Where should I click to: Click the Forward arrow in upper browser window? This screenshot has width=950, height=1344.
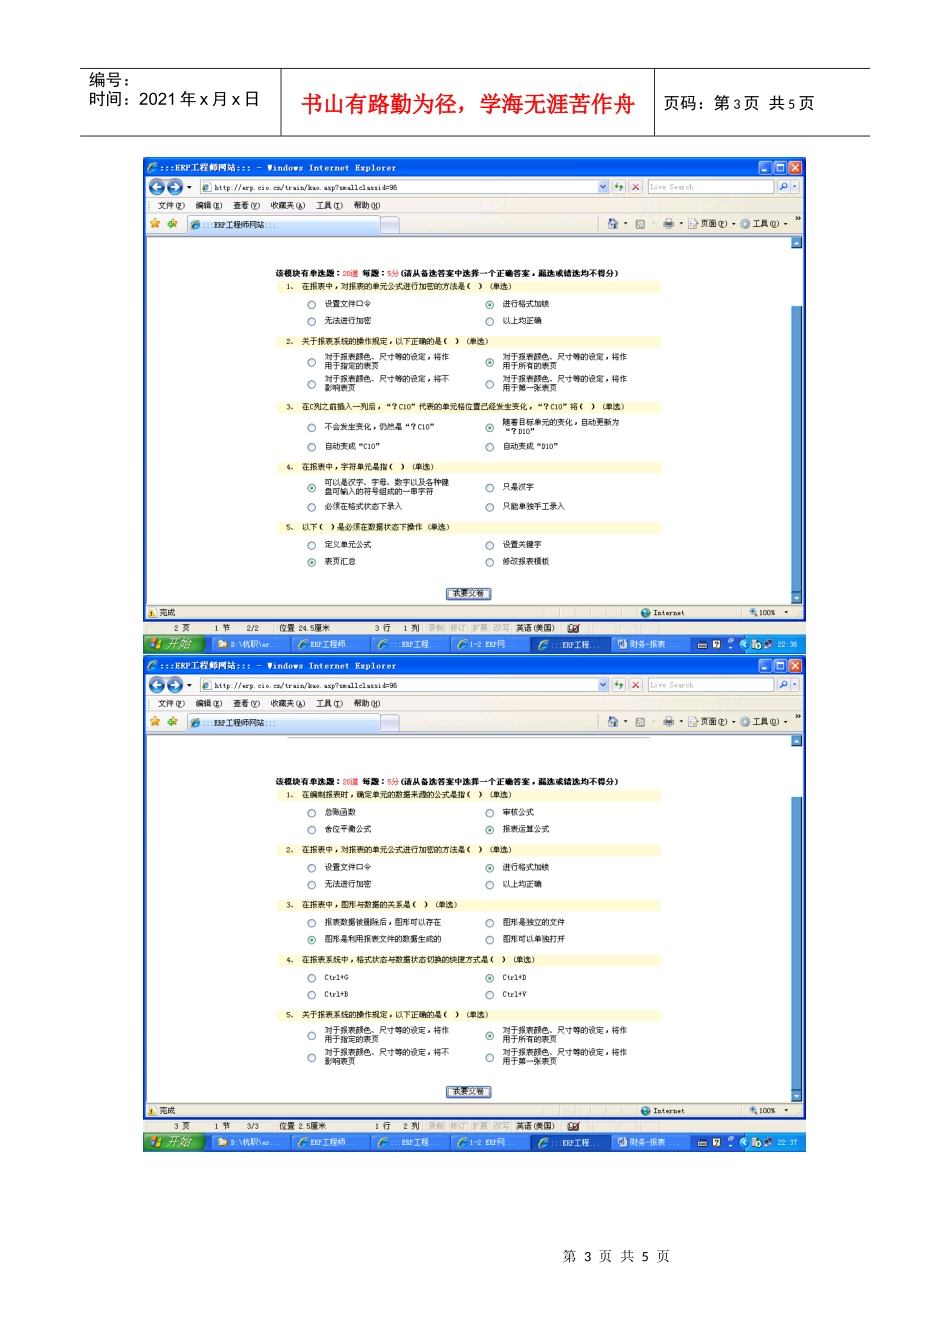(174, 187)
